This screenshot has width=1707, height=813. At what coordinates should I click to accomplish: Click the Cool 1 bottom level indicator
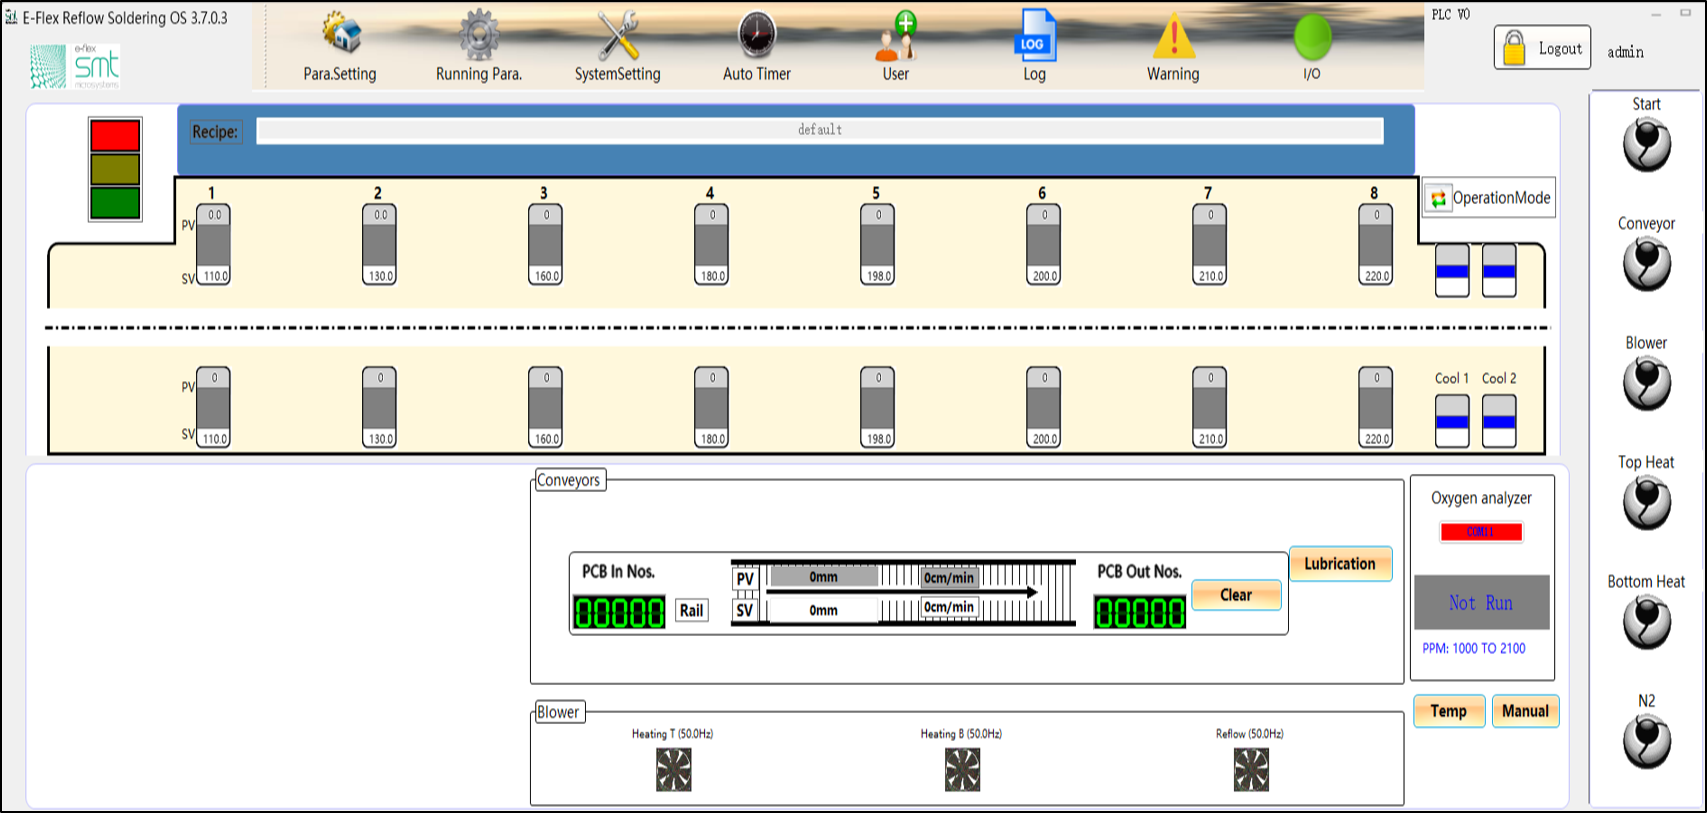pyautogui.click(x=1452, y=421)
